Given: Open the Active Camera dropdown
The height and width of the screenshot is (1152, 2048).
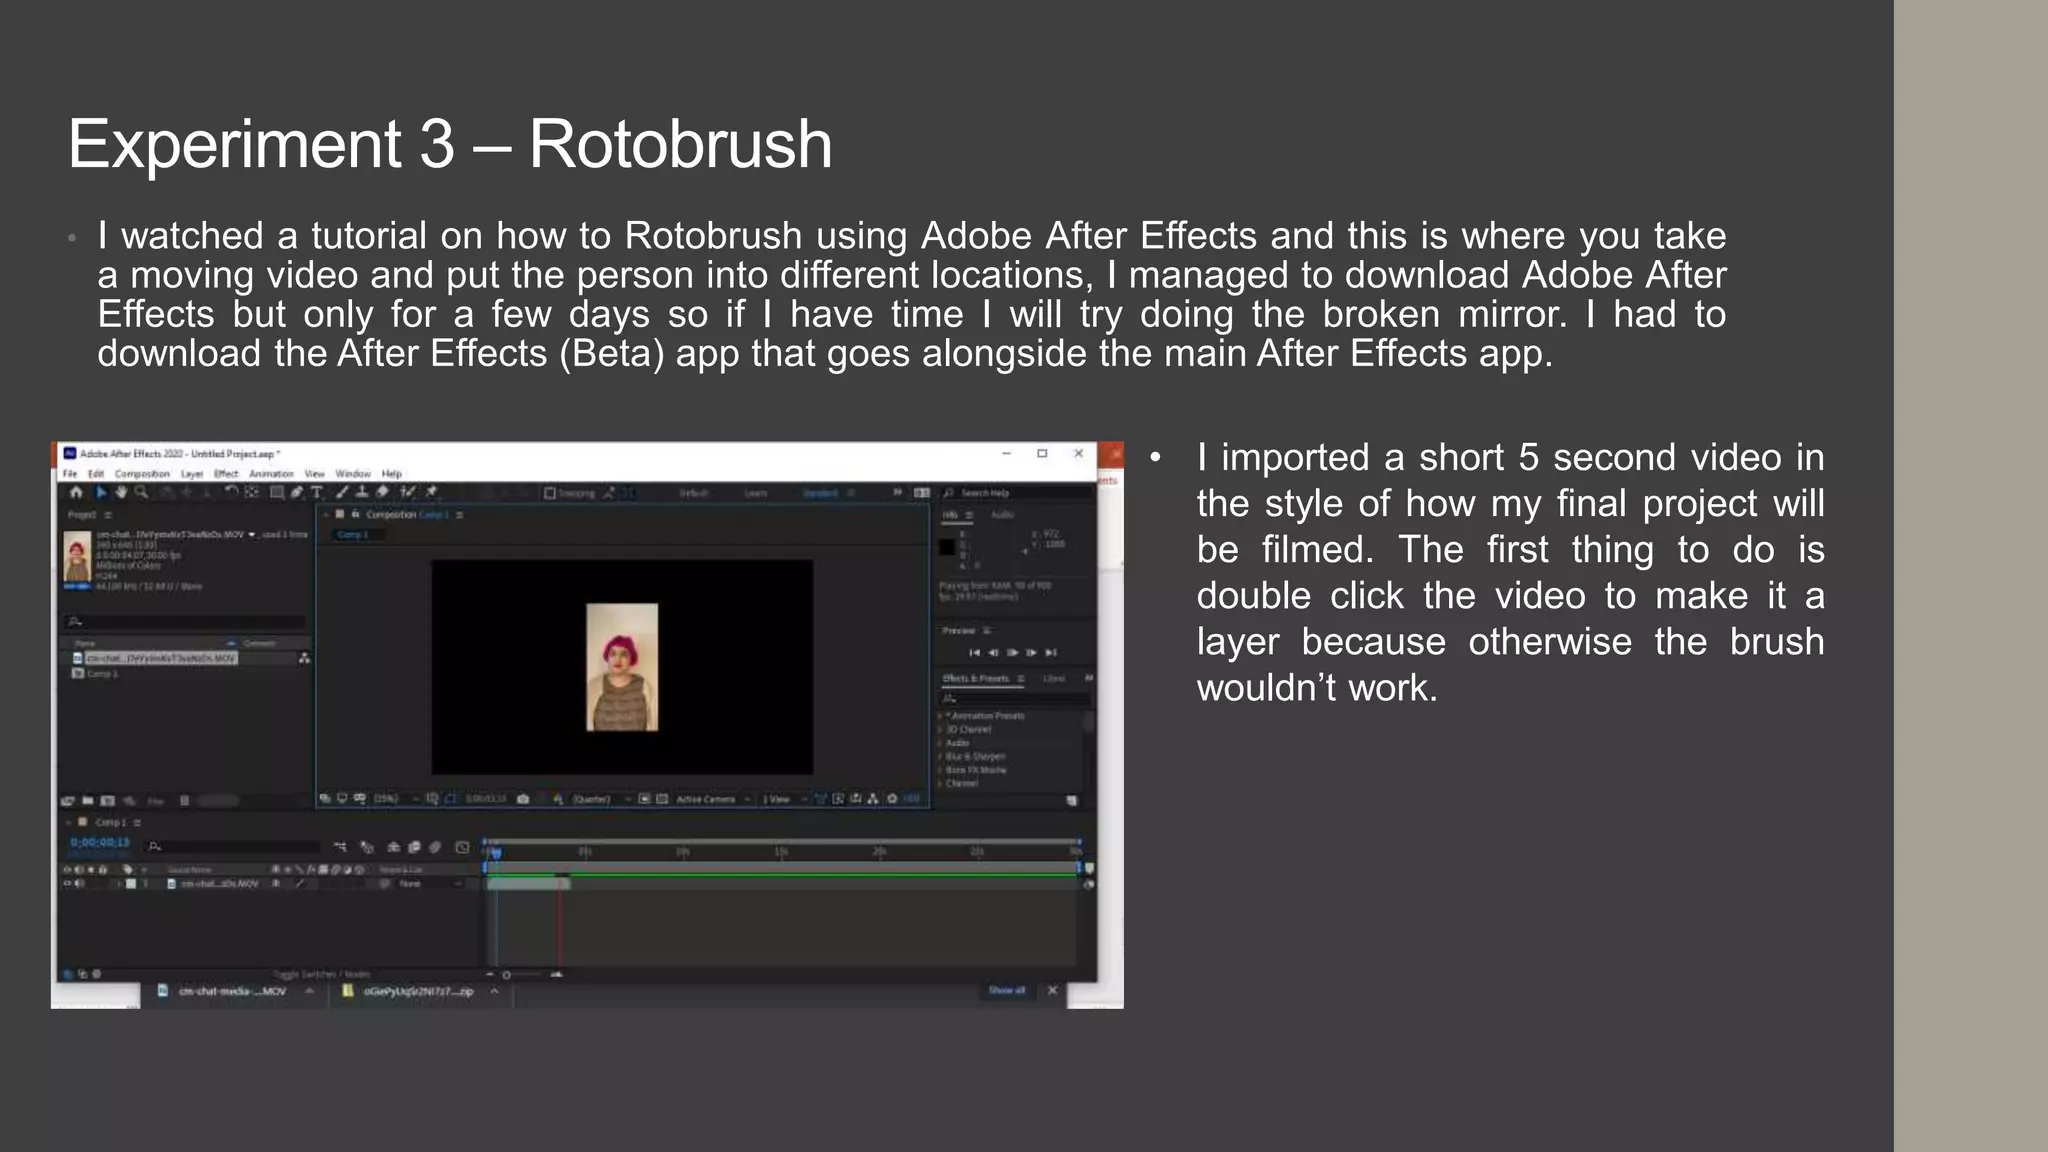Looking at the screenshot, I should pos(712,799).
